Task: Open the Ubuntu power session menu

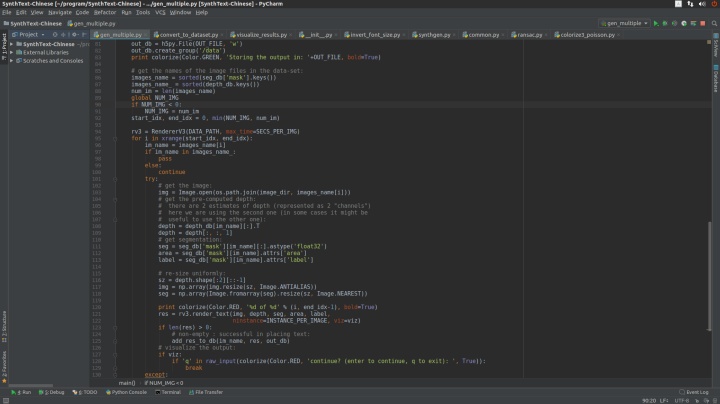Action: click(x=714, y=4)
